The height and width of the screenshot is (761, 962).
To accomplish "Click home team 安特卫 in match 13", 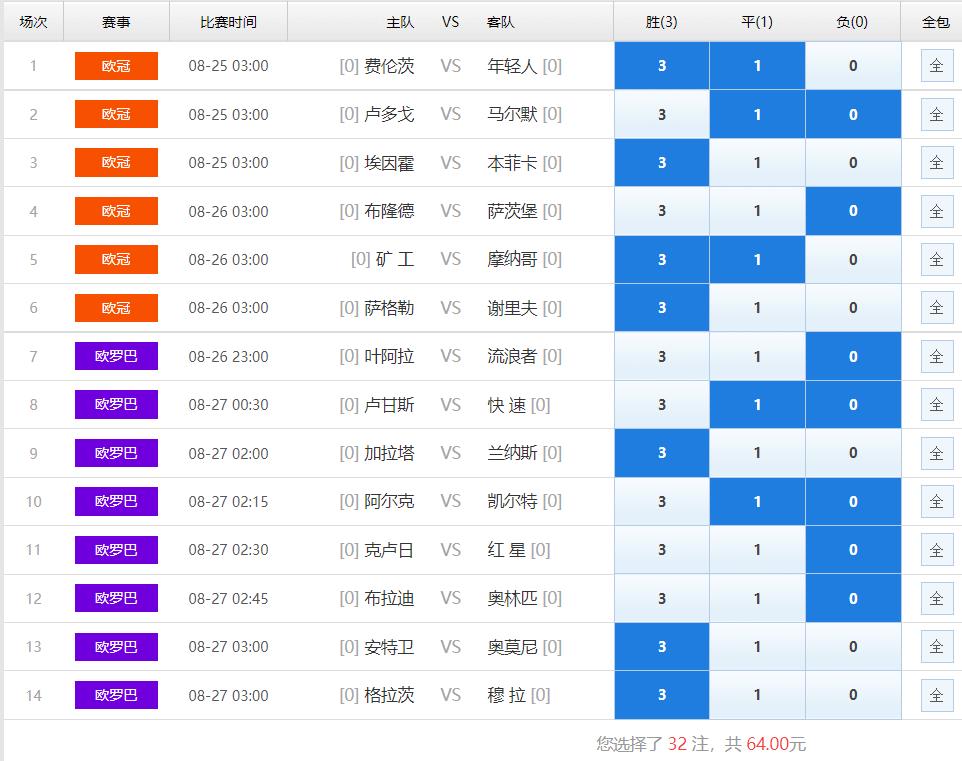I will coord(389,647).
